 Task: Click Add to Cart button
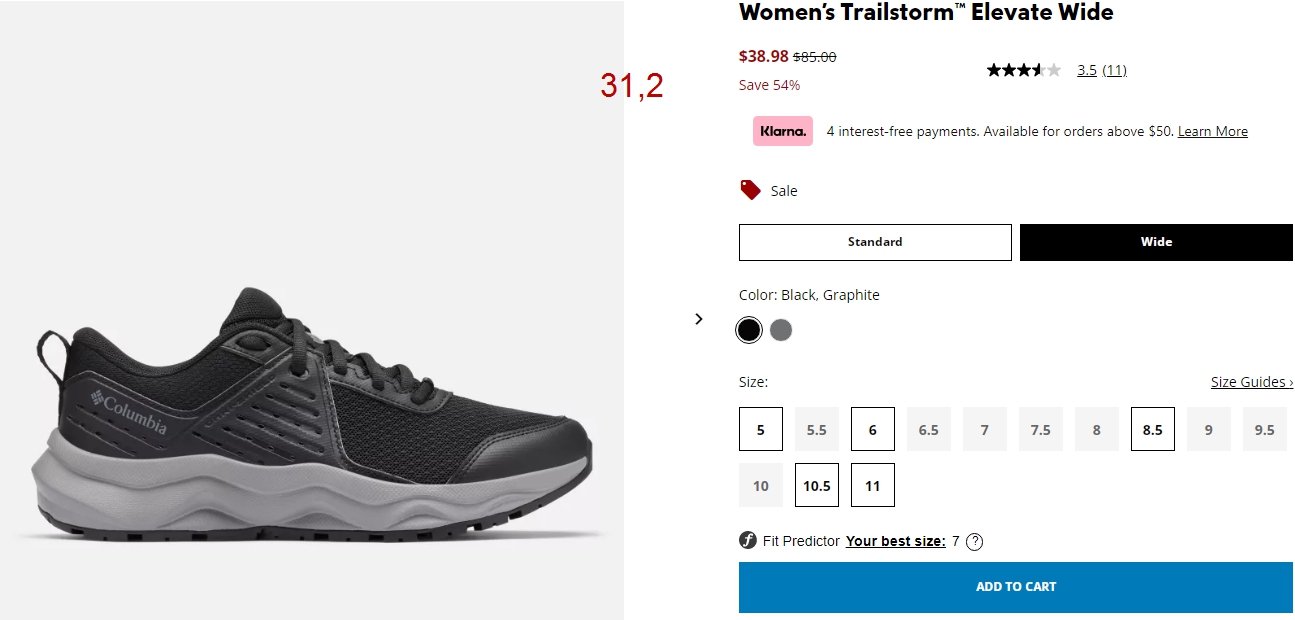point(1016,587)
